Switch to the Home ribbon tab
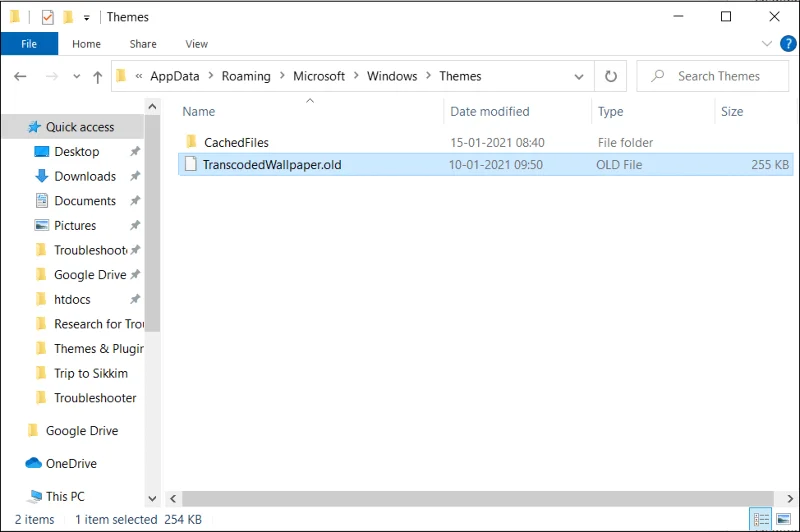This screenshot has width=800, height=532. (86, 44)
